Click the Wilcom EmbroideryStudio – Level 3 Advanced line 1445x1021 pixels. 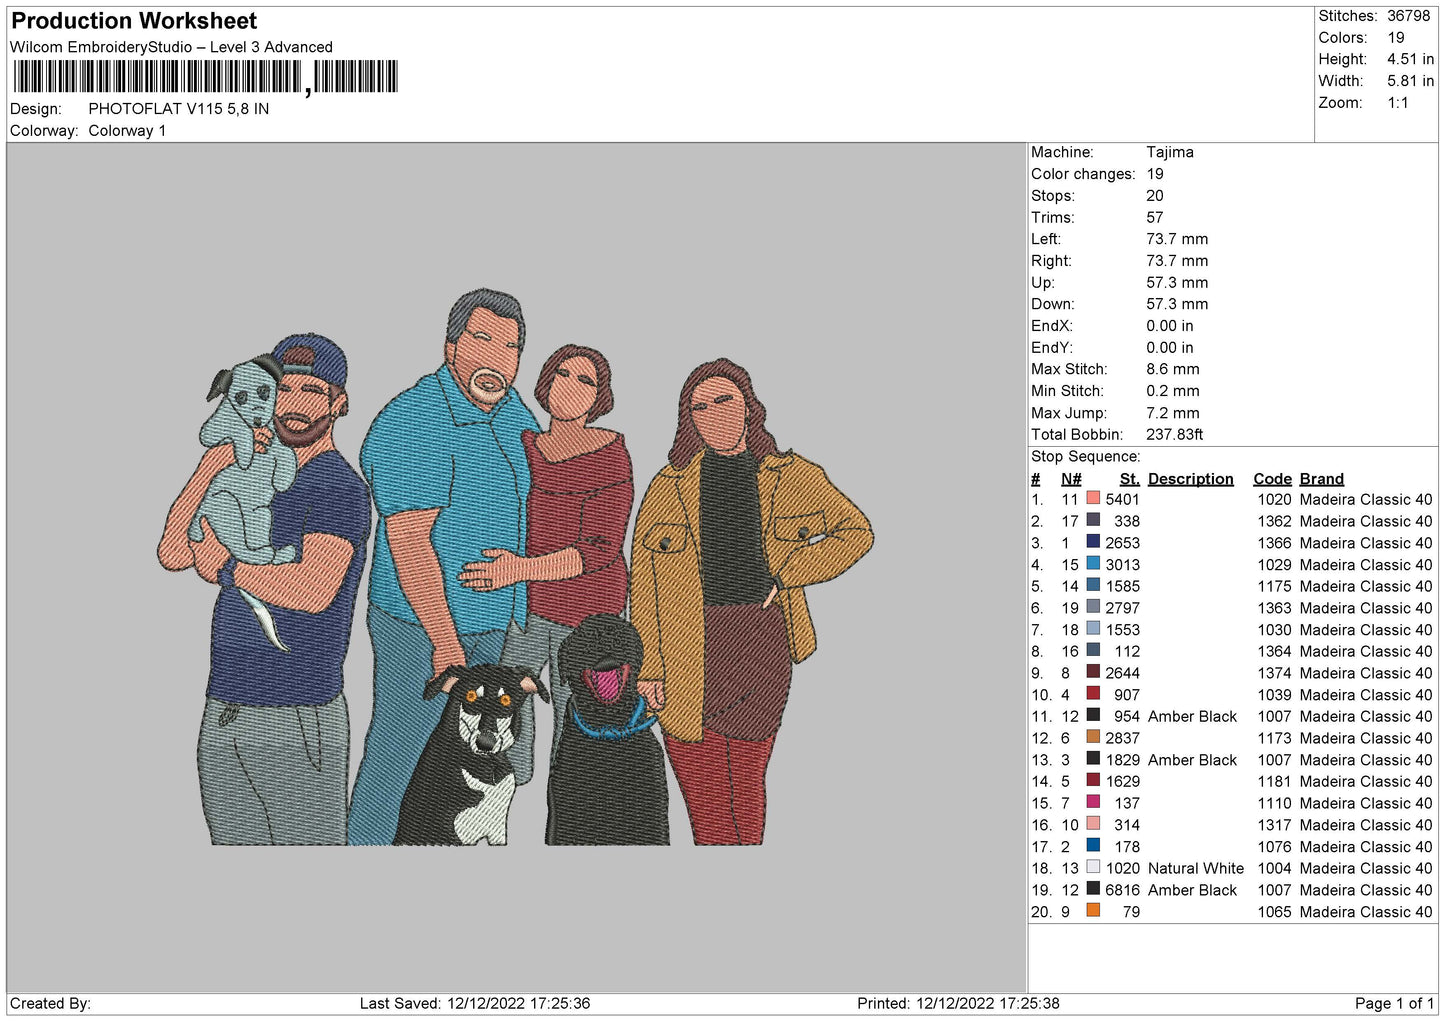click(x=171, y=47)
